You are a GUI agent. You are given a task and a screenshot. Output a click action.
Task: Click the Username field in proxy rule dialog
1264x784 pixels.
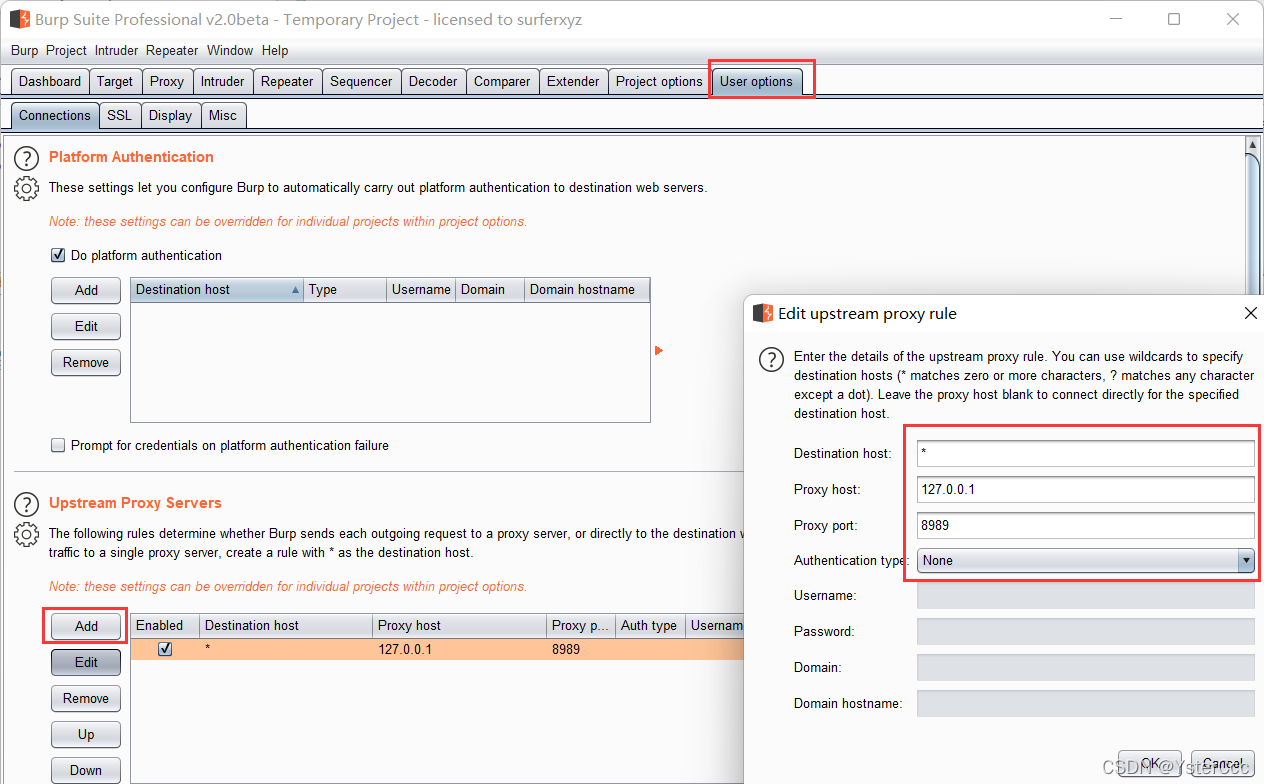tap(1086, 595)
